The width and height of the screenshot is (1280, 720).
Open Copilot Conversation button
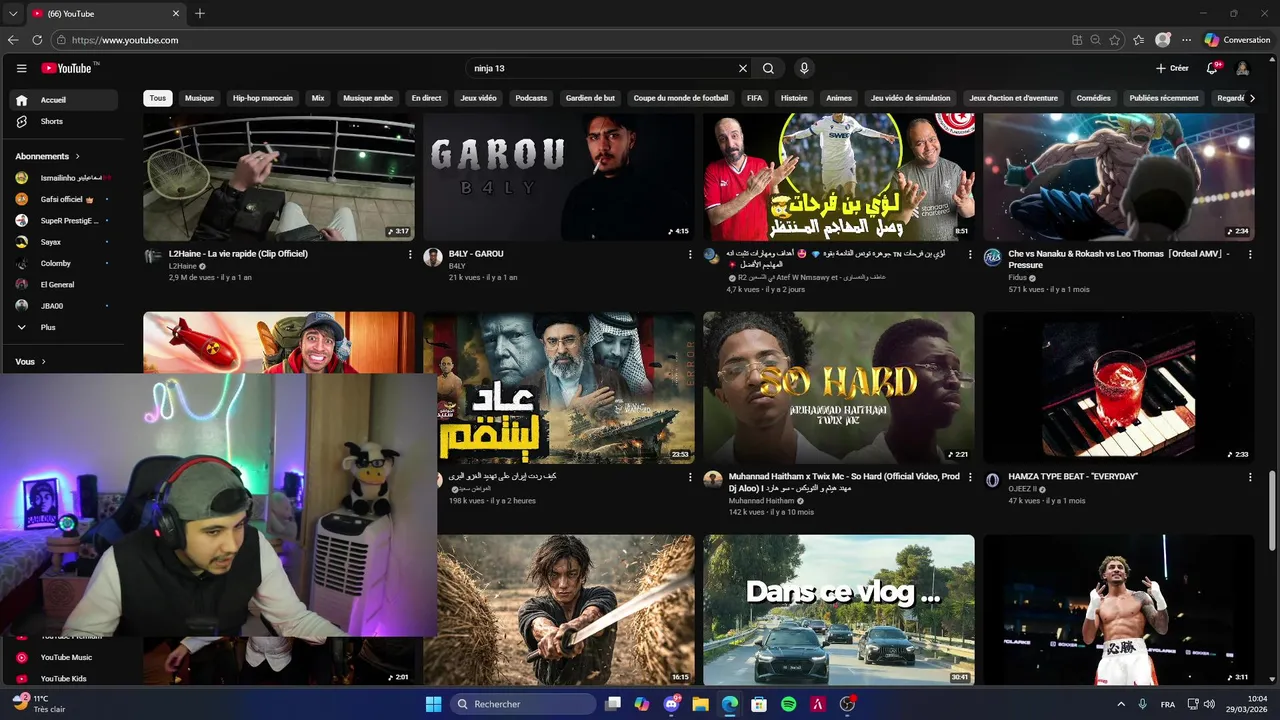tap(1237, 40)
